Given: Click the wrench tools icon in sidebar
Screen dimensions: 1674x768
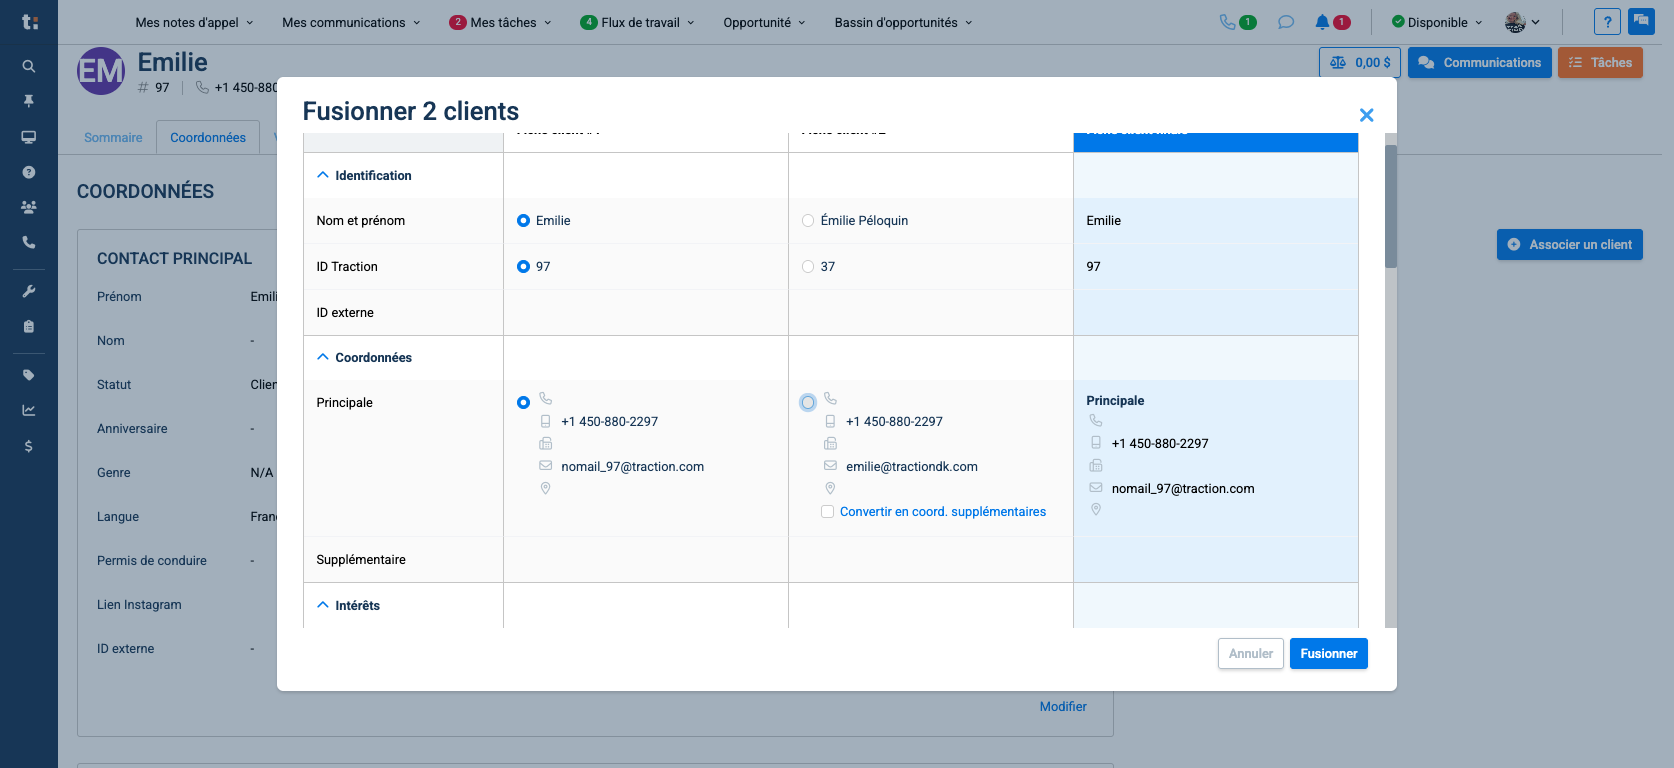Looking at the screenshot, I should [x=29, y=291].
